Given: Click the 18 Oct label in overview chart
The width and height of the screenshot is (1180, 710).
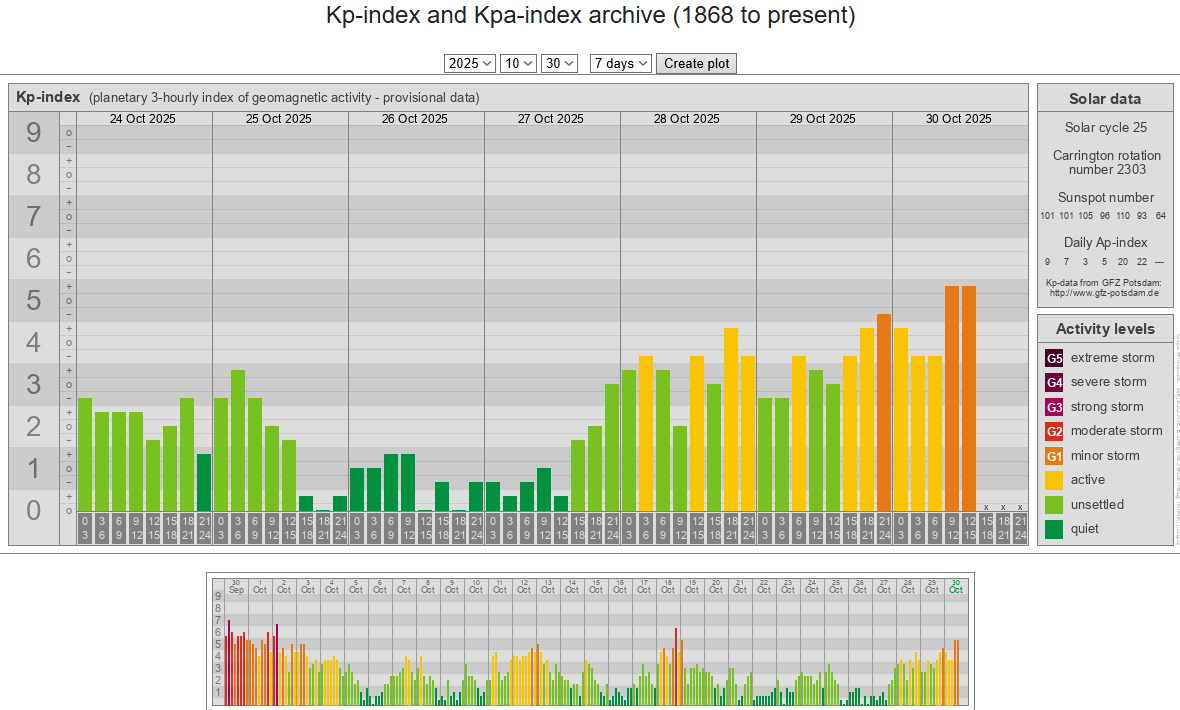Looking at the screenshot, I should [668, 587].
